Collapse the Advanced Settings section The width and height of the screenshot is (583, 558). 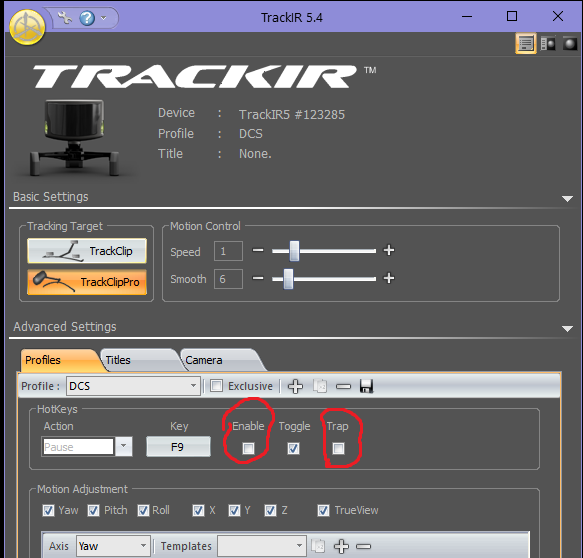pyautogui.click(x=567, y=329)
